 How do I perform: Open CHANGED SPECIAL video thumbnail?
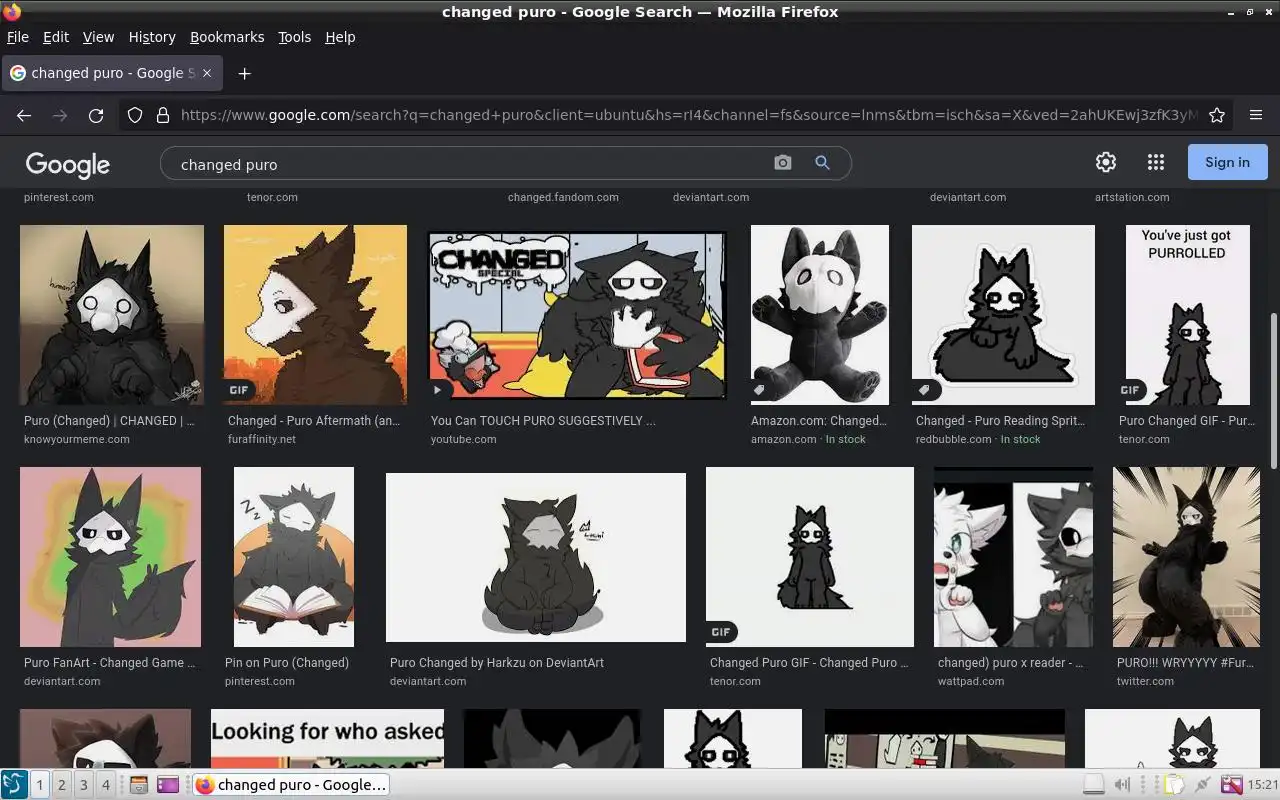[577, 315]
